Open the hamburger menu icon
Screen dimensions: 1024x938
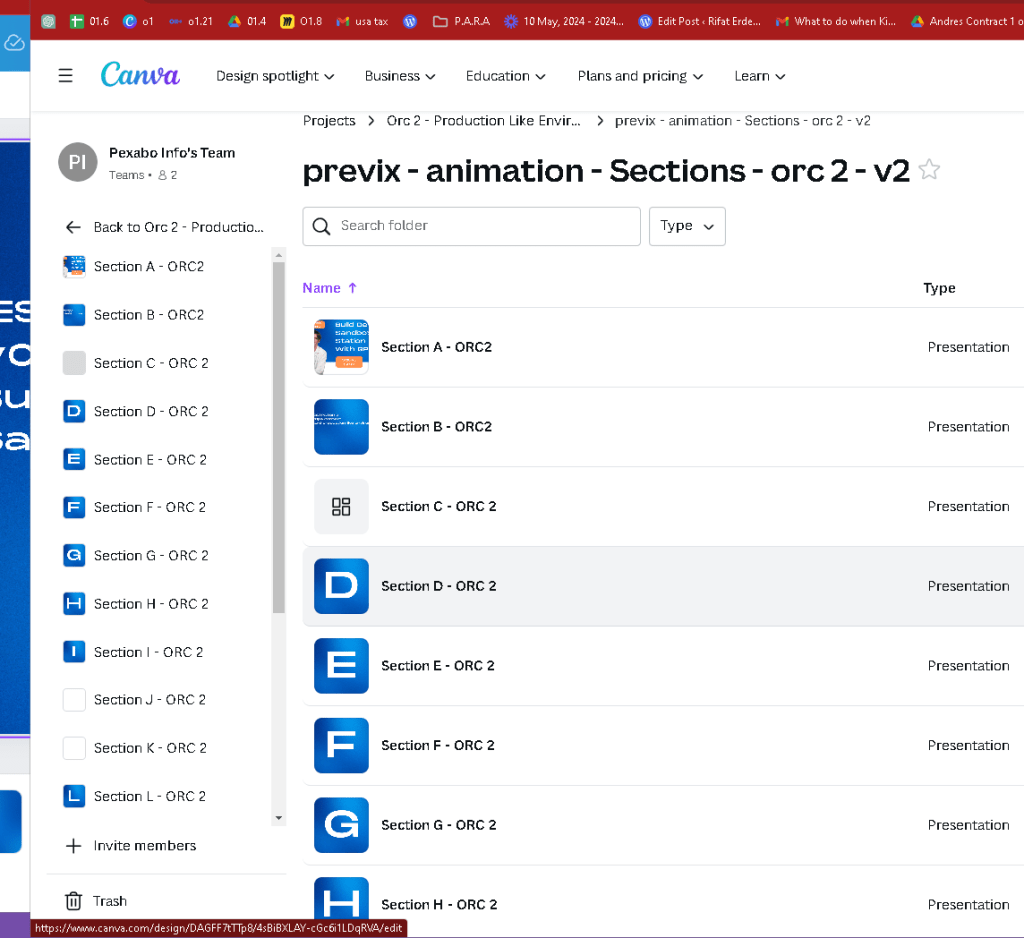pos(65,76)
